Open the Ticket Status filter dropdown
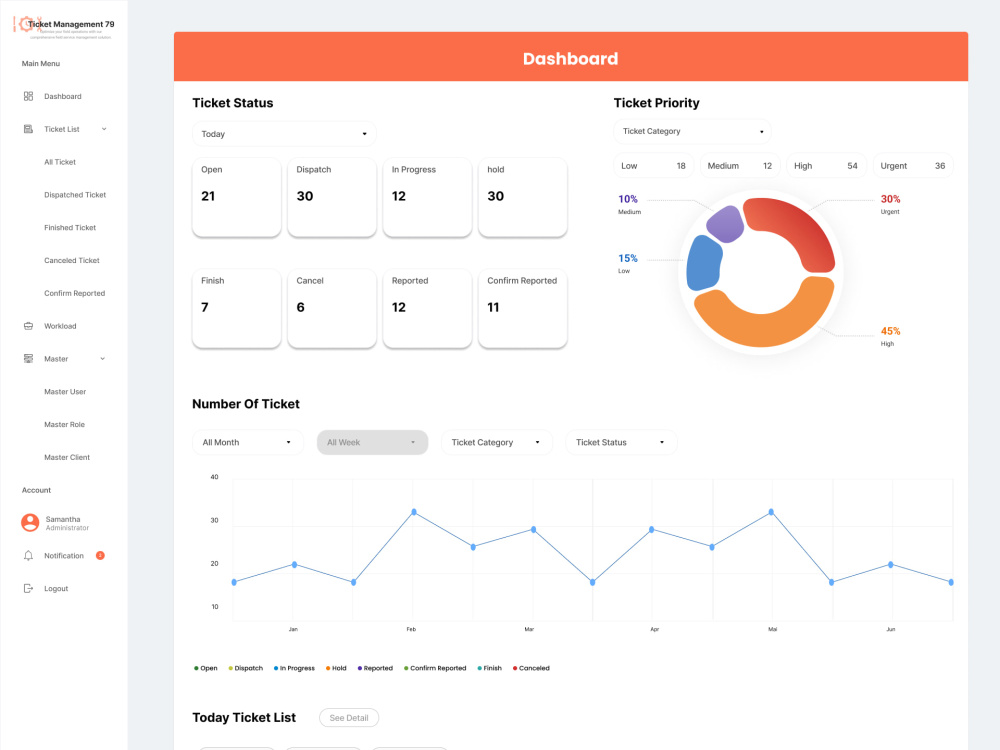Viewport: 1000px width, 750px height. [x=621, y=442]
